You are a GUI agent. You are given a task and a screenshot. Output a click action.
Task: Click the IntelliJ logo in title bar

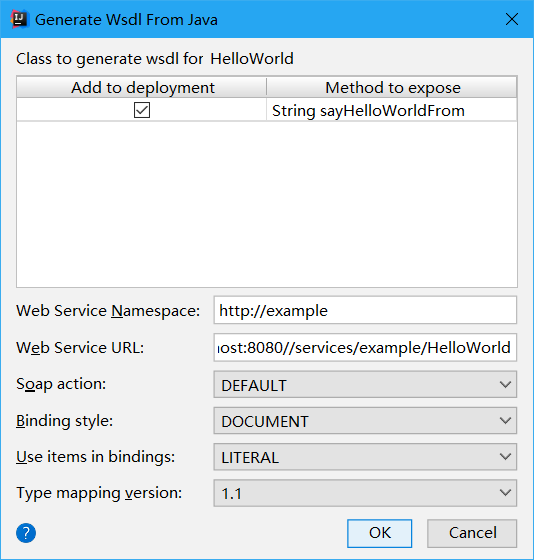tap(19, 19)
